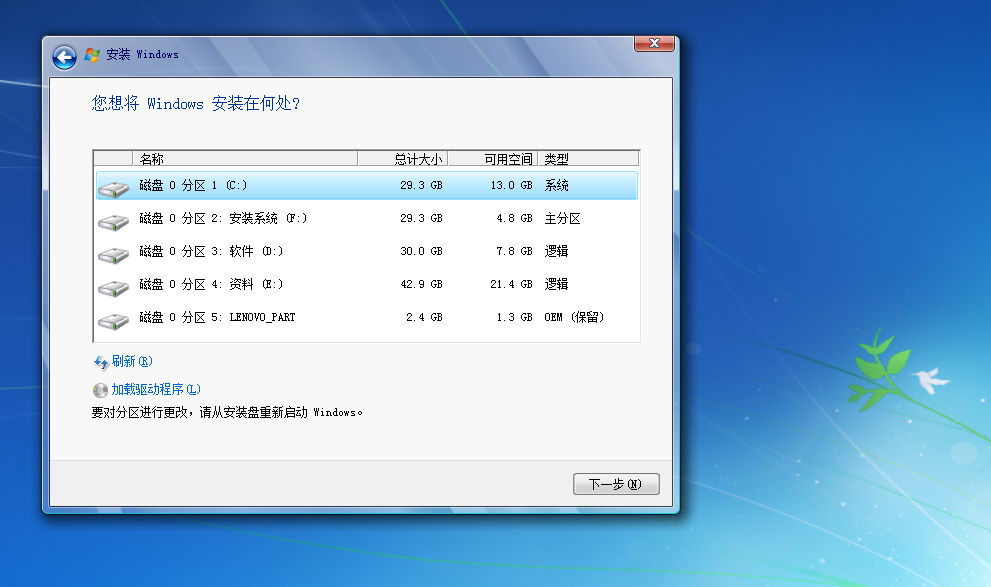This screenshot has height=587, width=991.
Task: Click the notice 要对分区进行更改 text
Action: pos(227,413)
